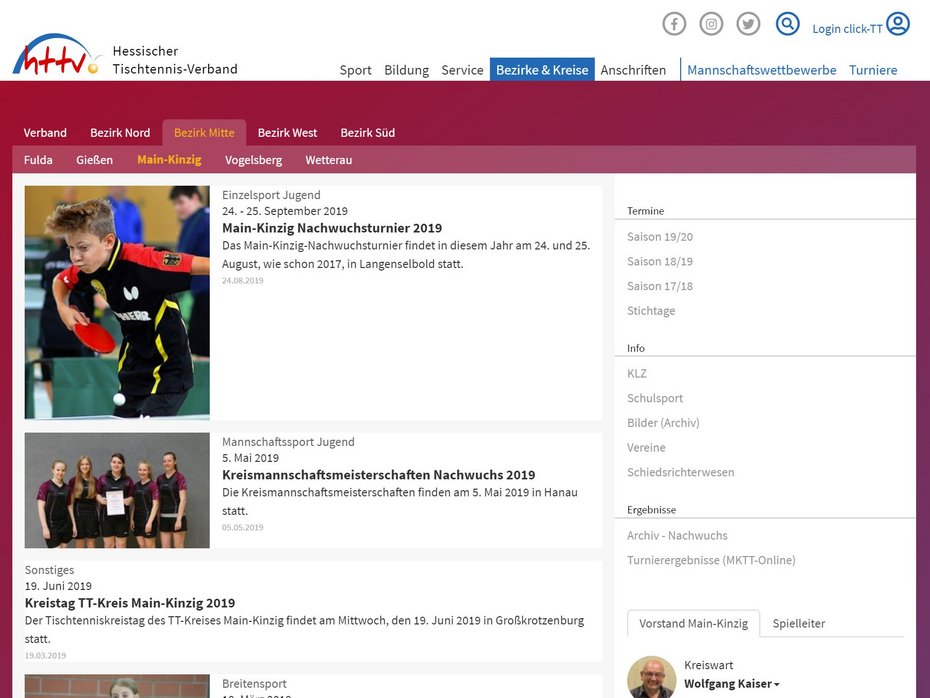Open the Login click-TT link

(847, 28)
